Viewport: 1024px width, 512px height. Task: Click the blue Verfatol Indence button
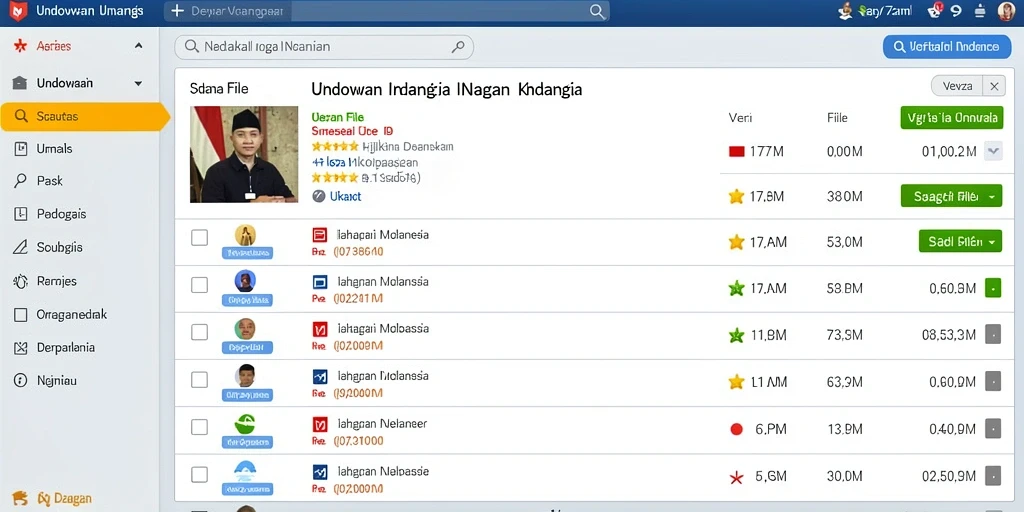coord(946,46)
